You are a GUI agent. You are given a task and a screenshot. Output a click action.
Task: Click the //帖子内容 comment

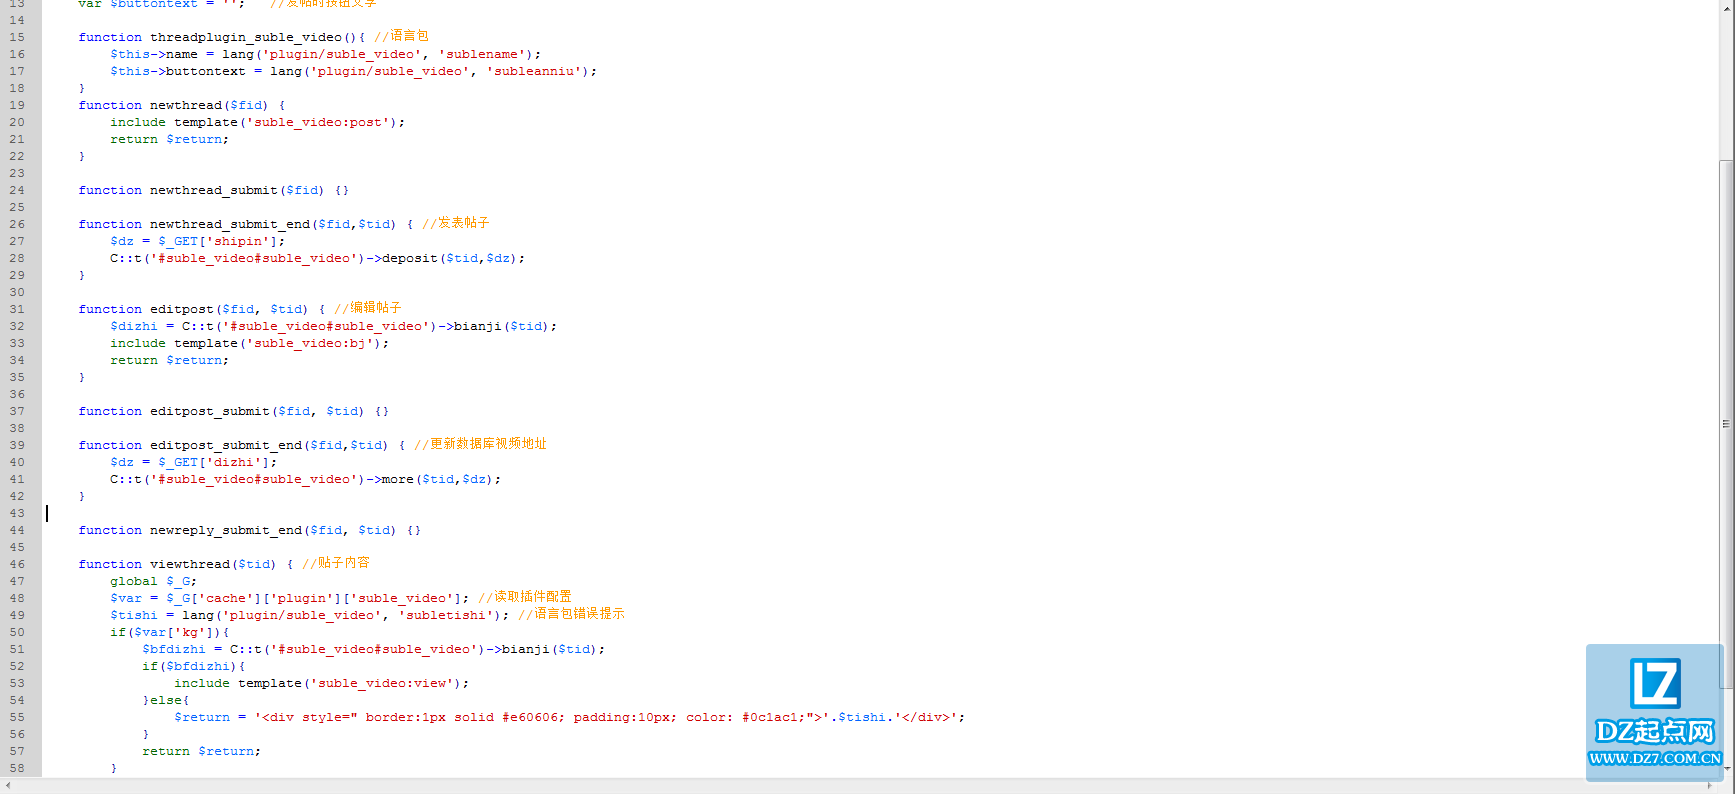click(336, 563)
